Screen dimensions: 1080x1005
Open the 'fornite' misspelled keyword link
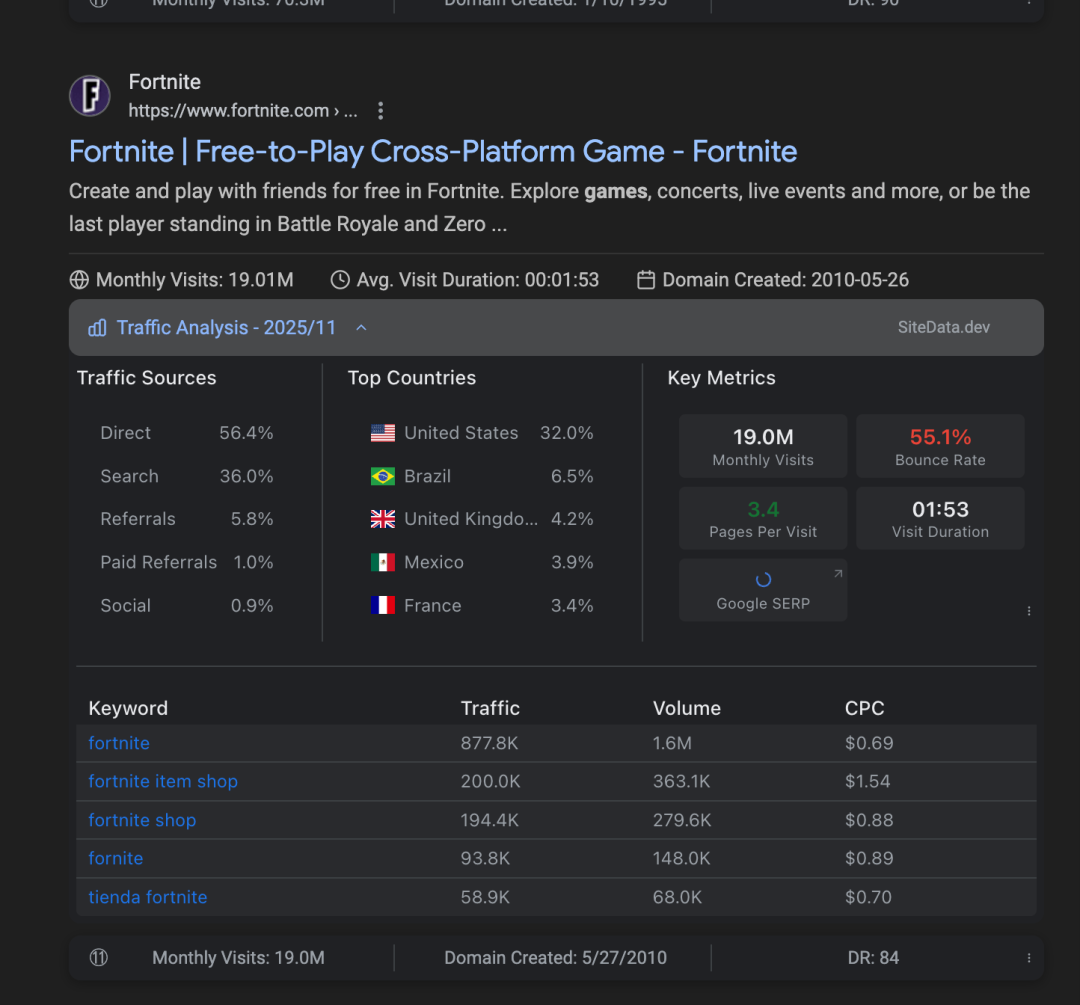coord(116,858)
